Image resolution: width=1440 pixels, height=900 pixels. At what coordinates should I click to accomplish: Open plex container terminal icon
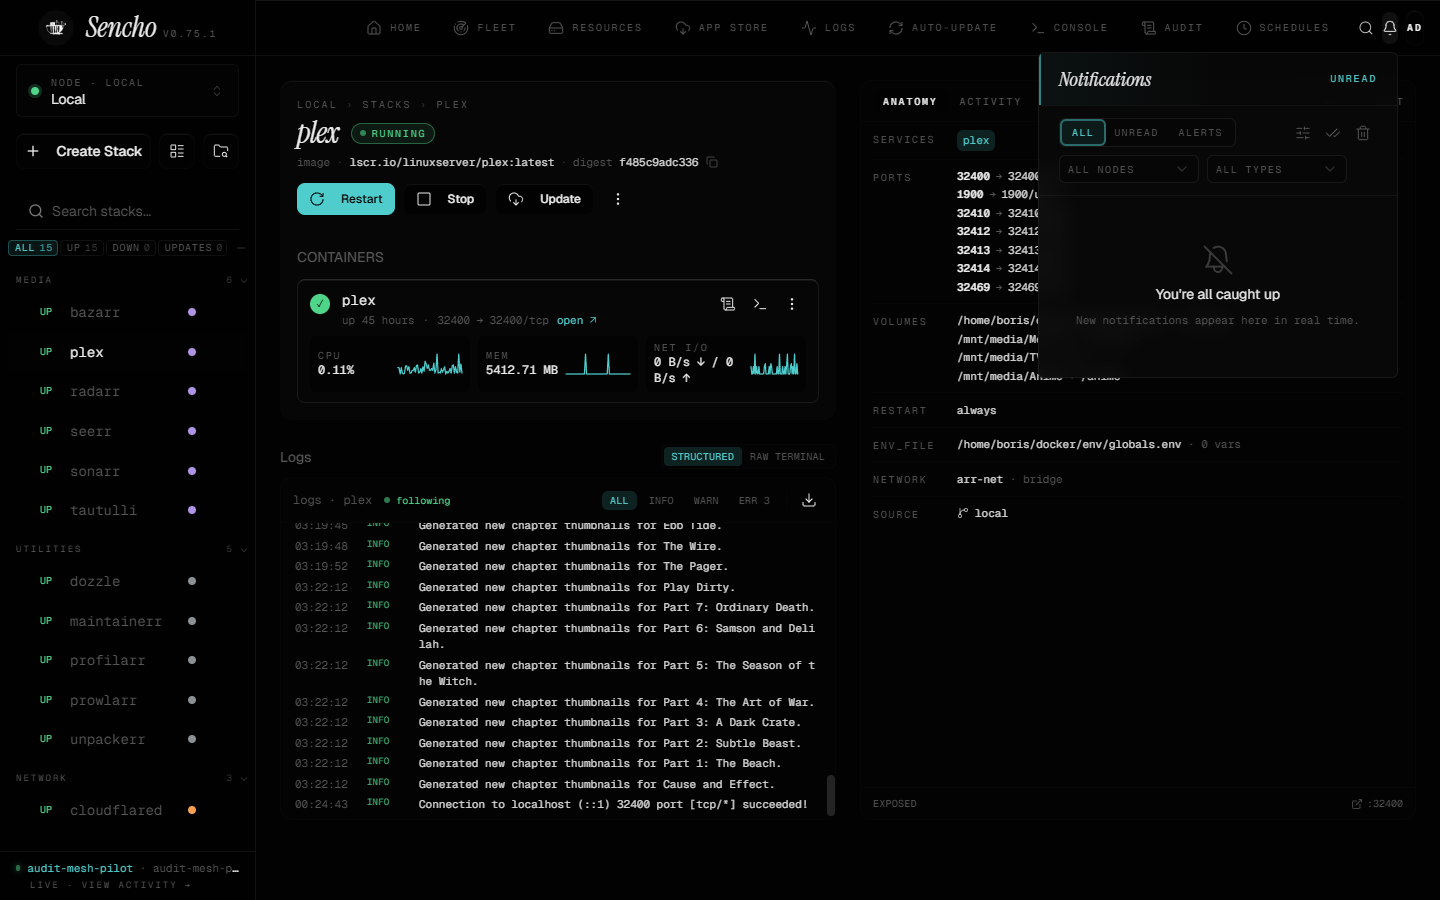pyautogui.click(x=760, y=304)
